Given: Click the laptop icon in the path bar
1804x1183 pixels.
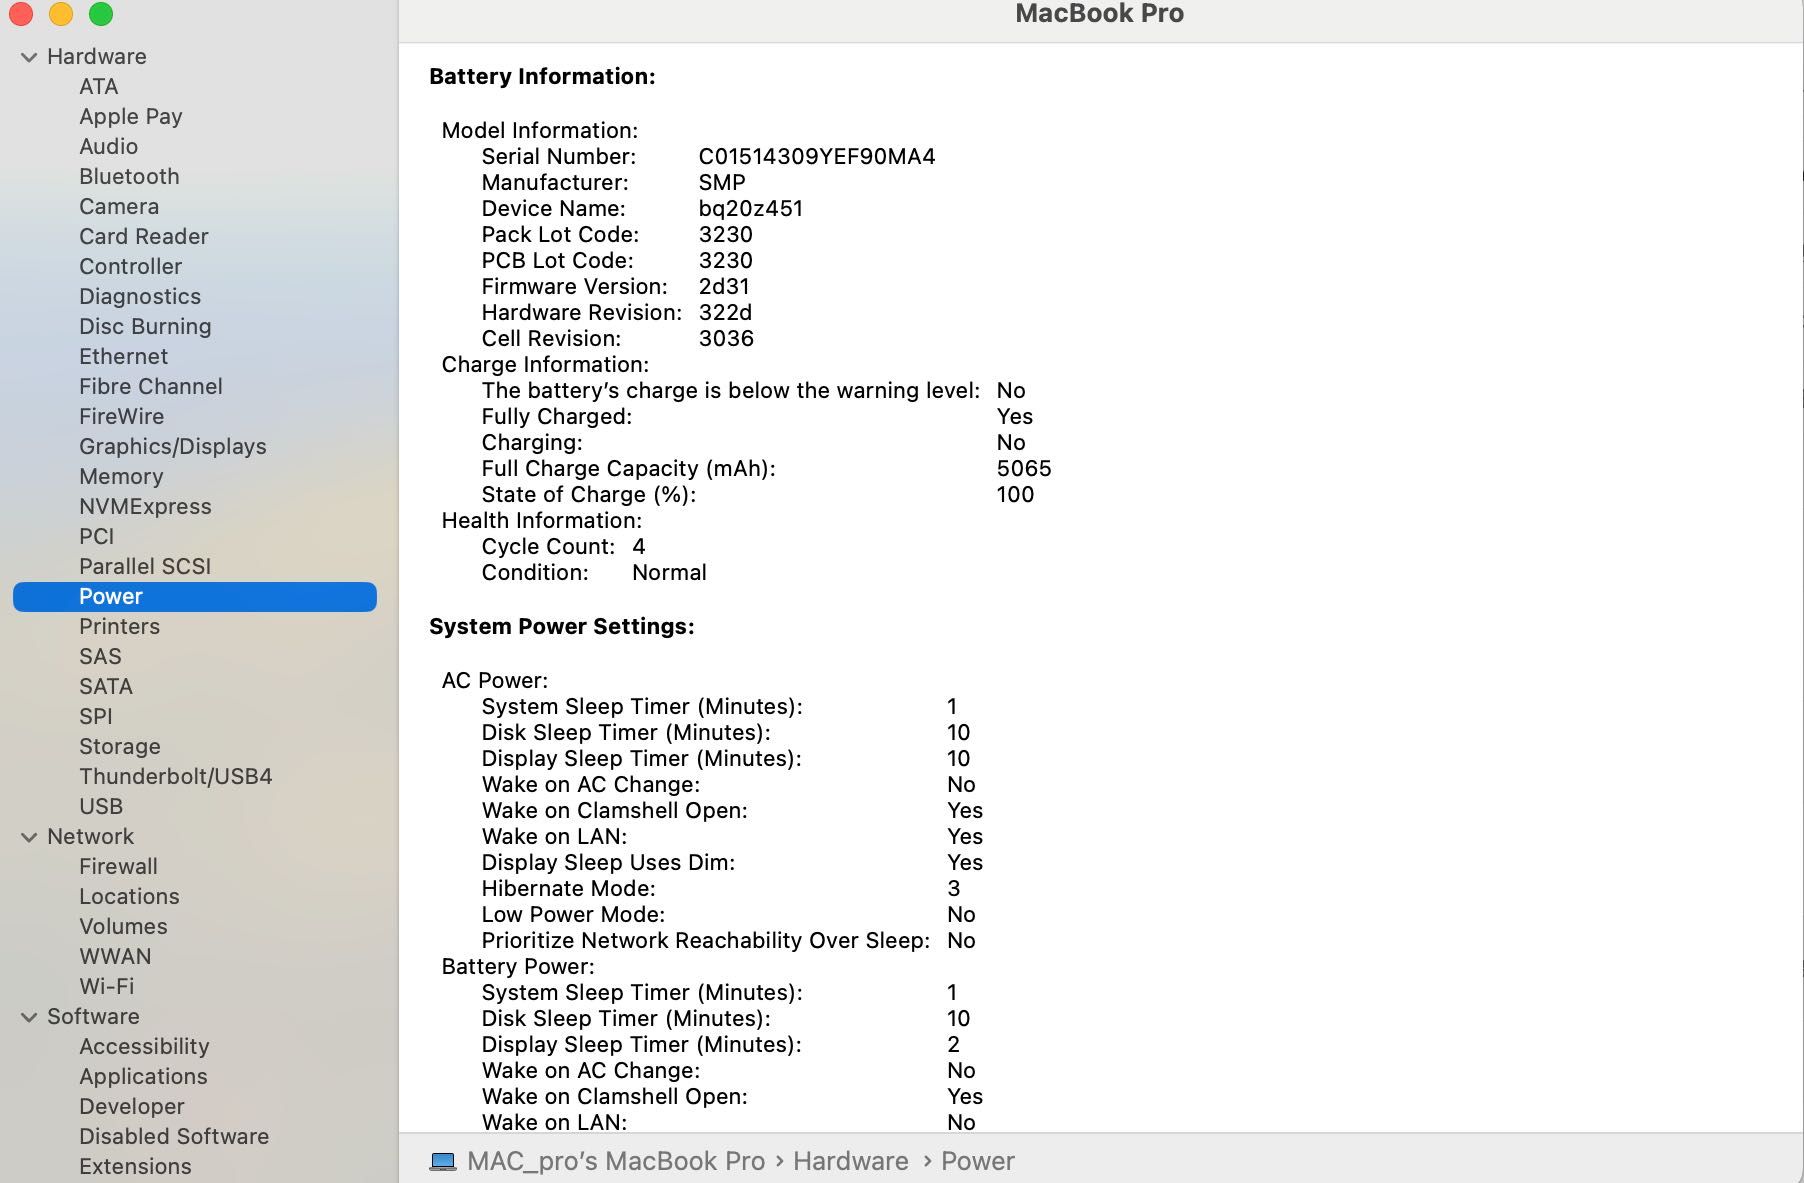Looking at the screenshot, I should click(442, 1161).
